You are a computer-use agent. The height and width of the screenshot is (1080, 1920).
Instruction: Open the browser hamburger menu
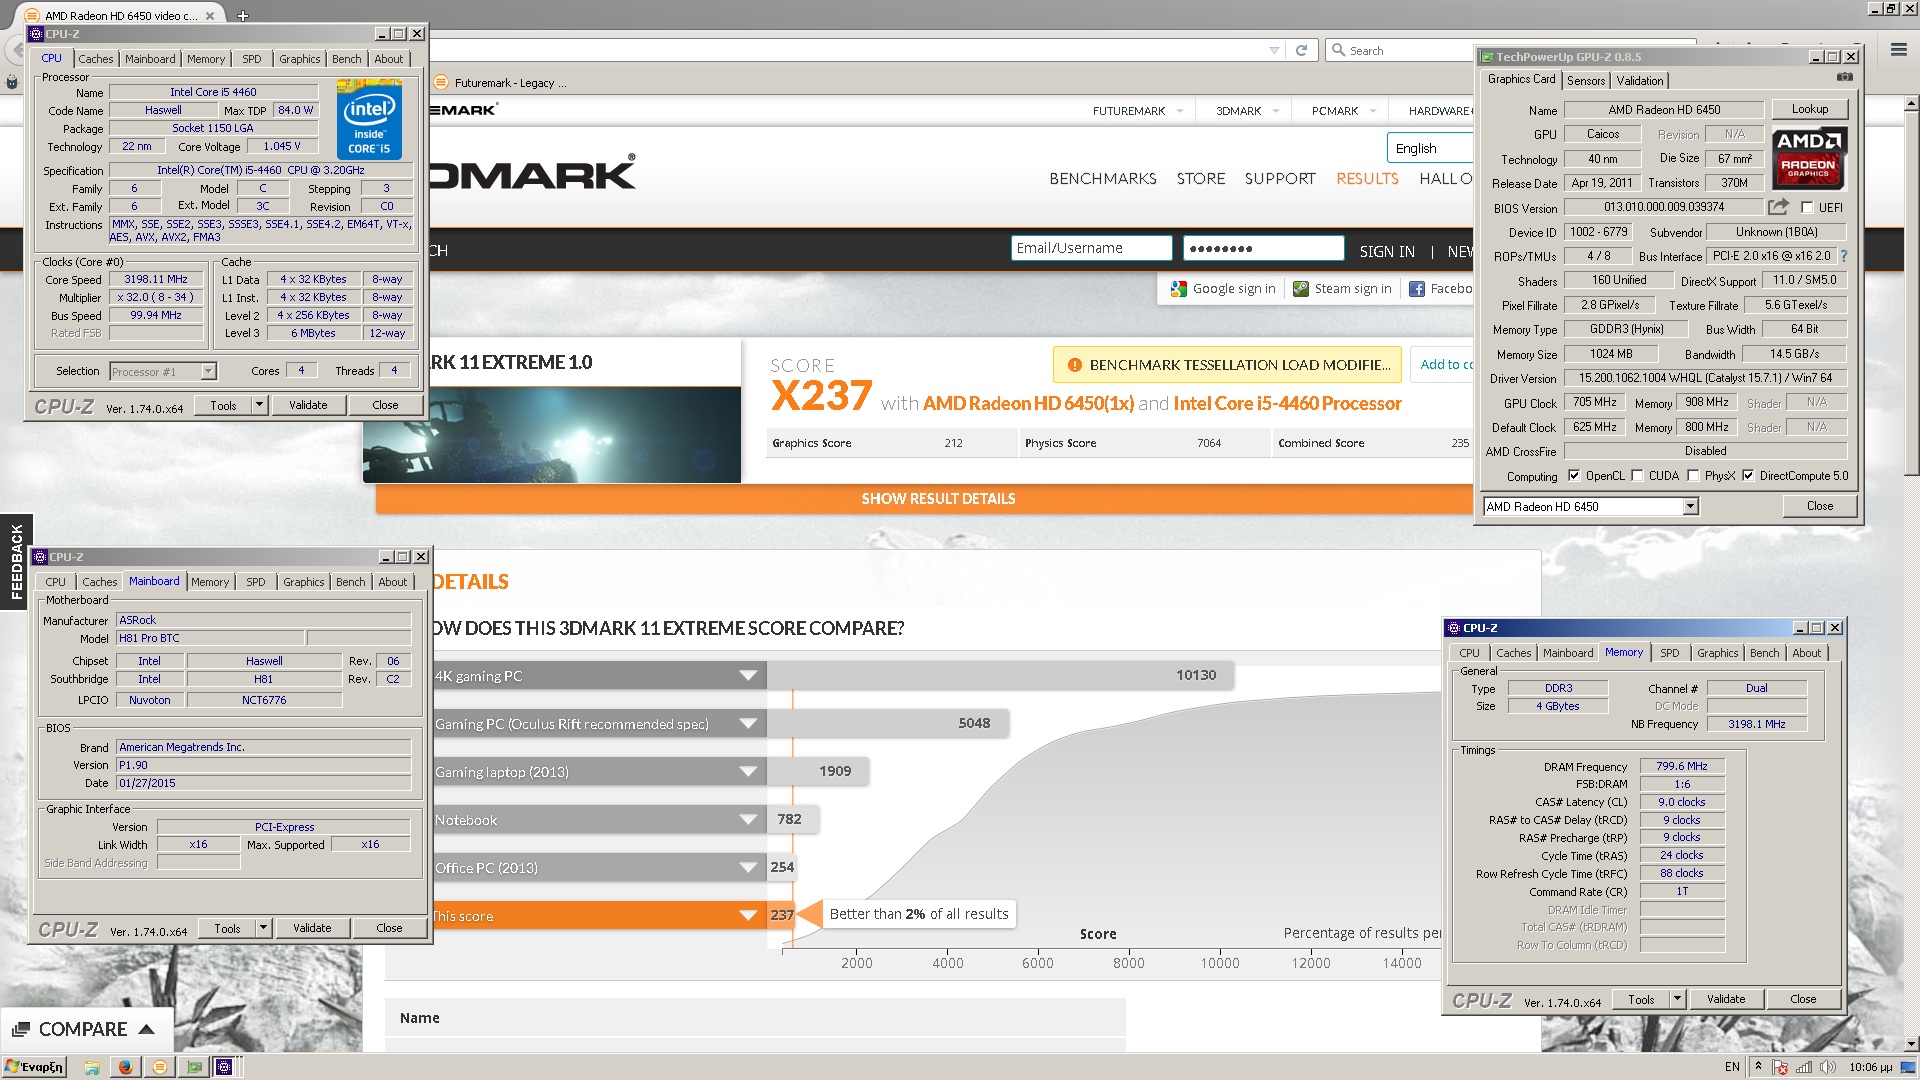(x=1898, y=49)
